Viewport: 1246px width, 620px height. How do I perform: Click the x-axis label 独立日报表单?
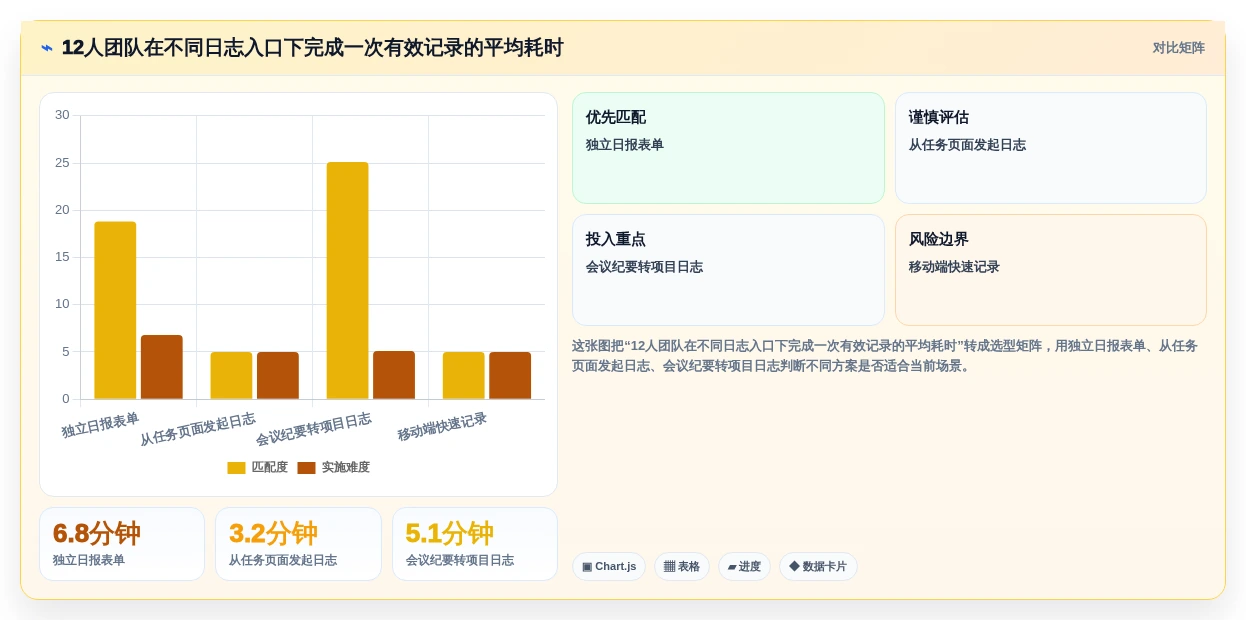[100, 425]
